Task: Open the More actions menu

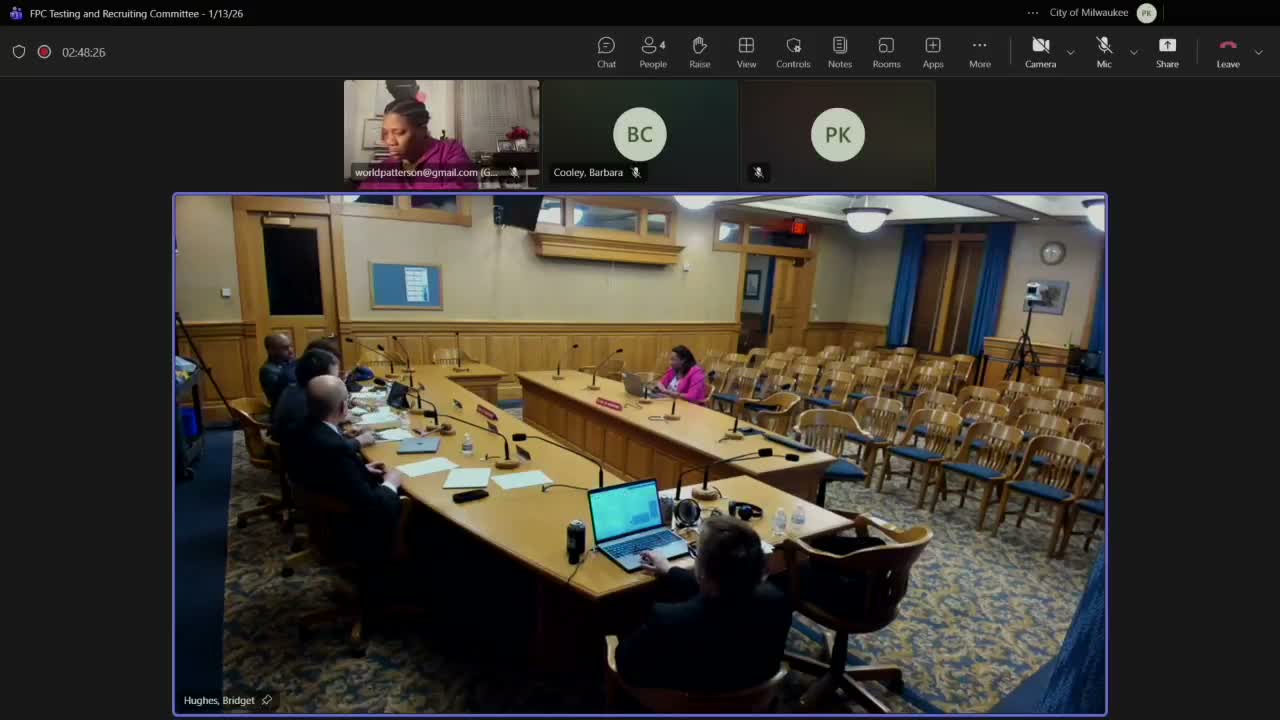Action: coord(979,51)
